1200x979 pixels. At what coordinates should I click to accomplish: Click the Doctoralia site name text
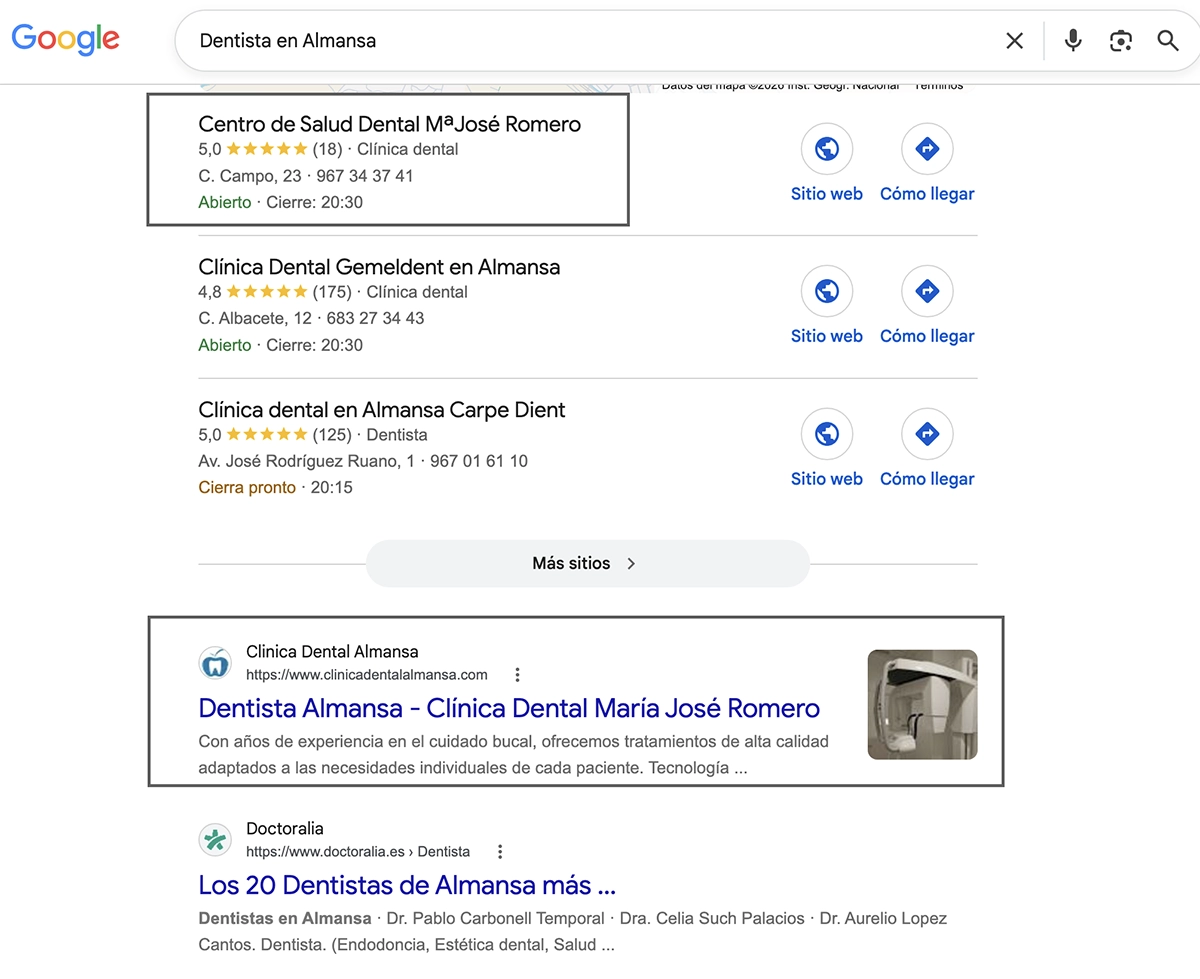click(x=285, y=829)
